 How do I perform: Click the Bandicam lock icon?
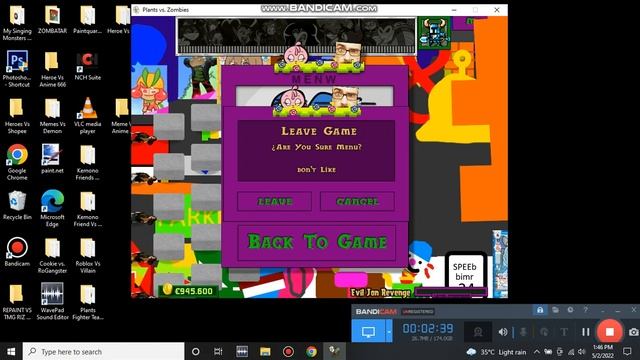point(540,310)
